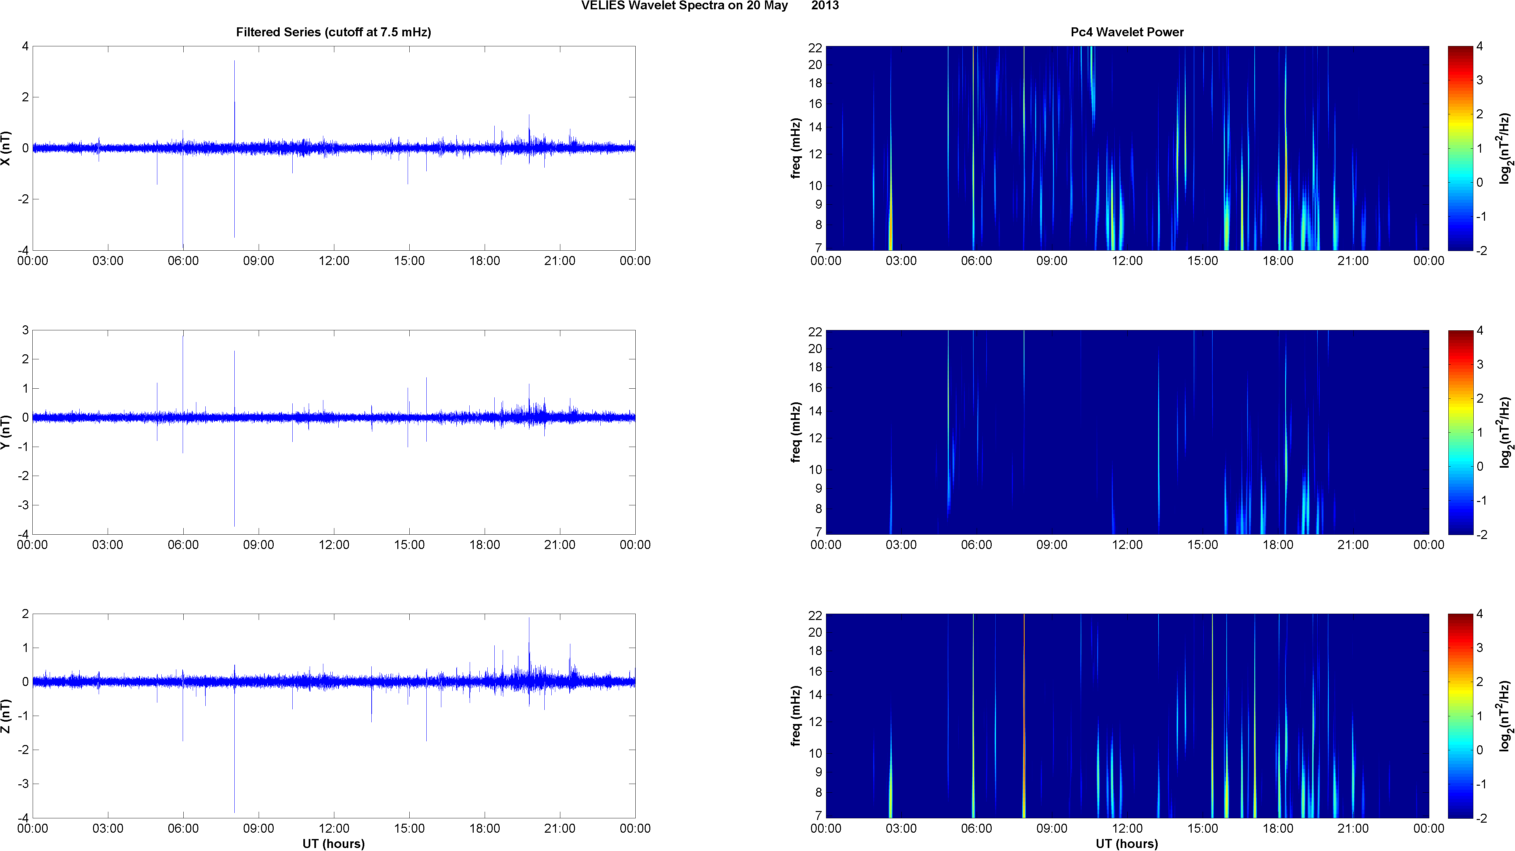Click UT (hours) label under Z time series
This screenshot has width=1515, height=851.
(x=333, y=844)
